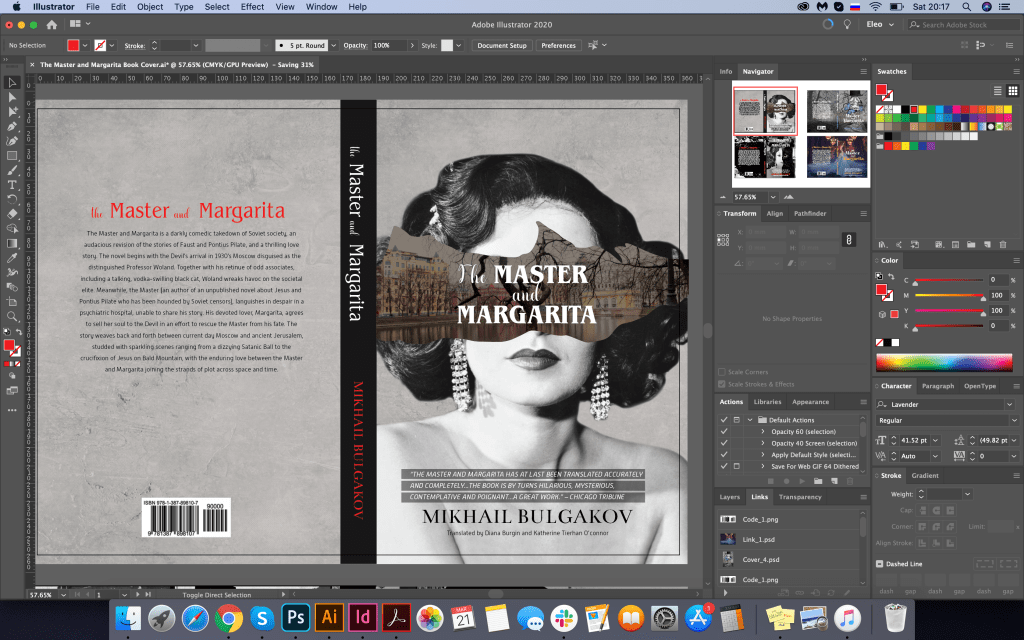Toggle the Dashed Line checkbox

pos(879,563)
